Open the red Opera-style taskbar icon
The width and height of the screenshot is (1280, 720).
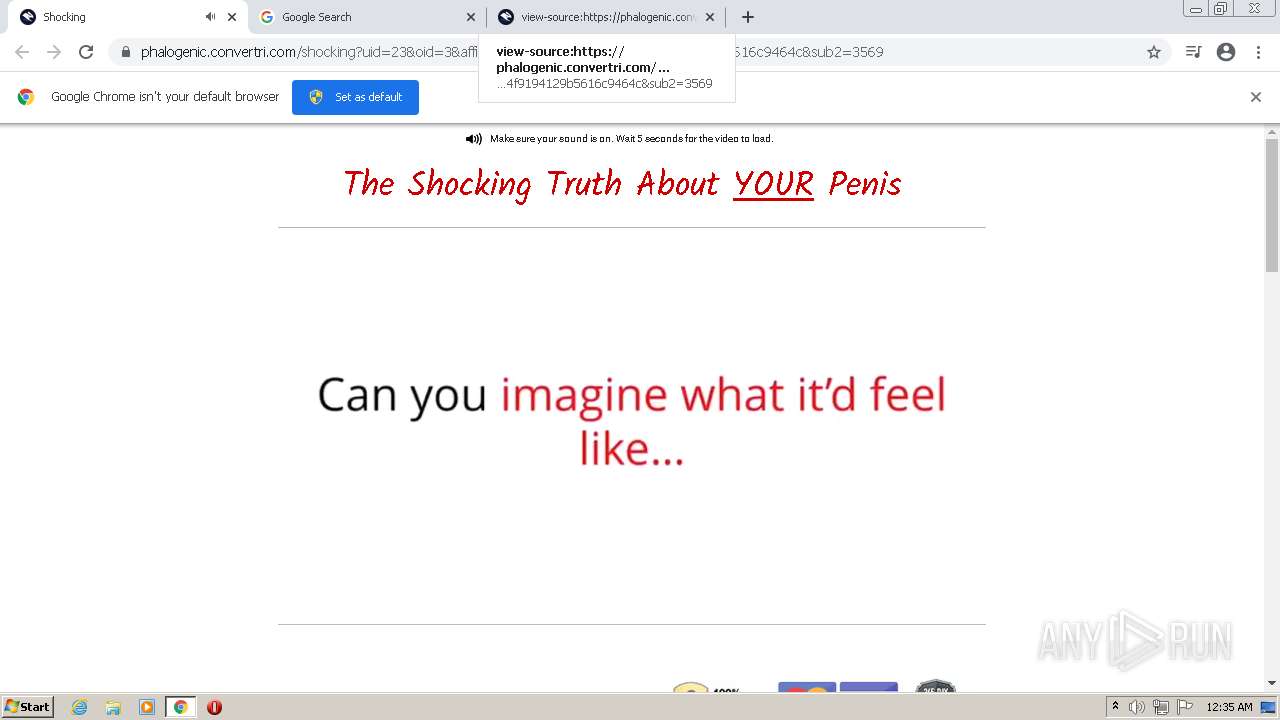[214, 707]
